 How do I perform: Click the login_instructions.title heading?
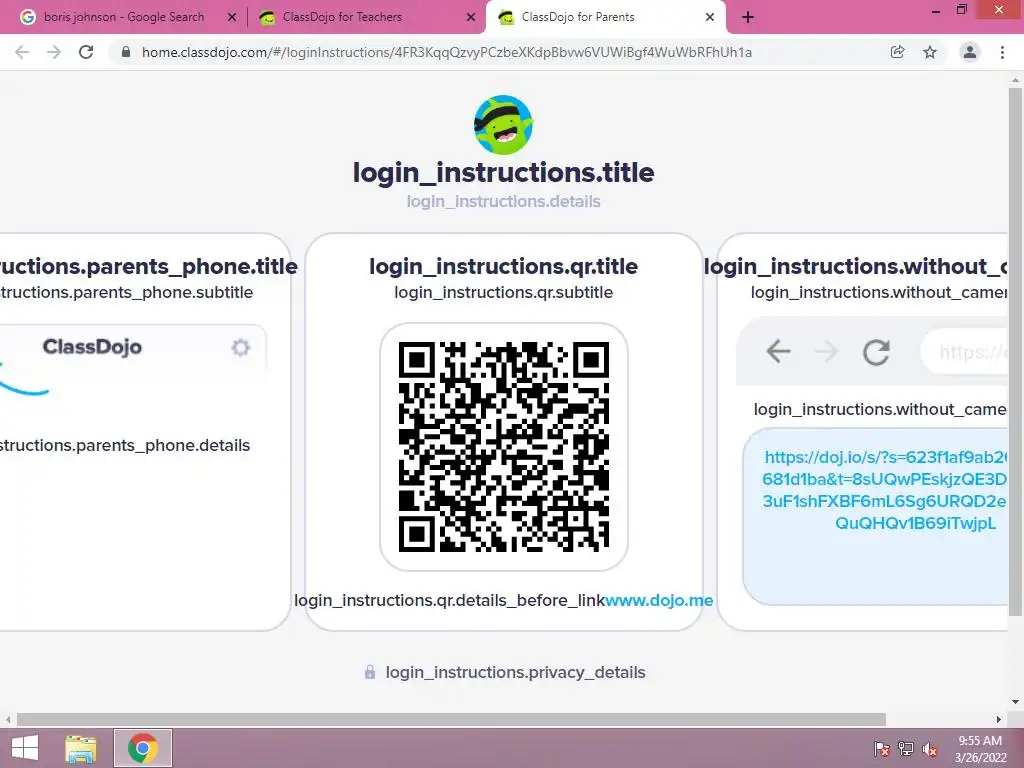(504, 172)
